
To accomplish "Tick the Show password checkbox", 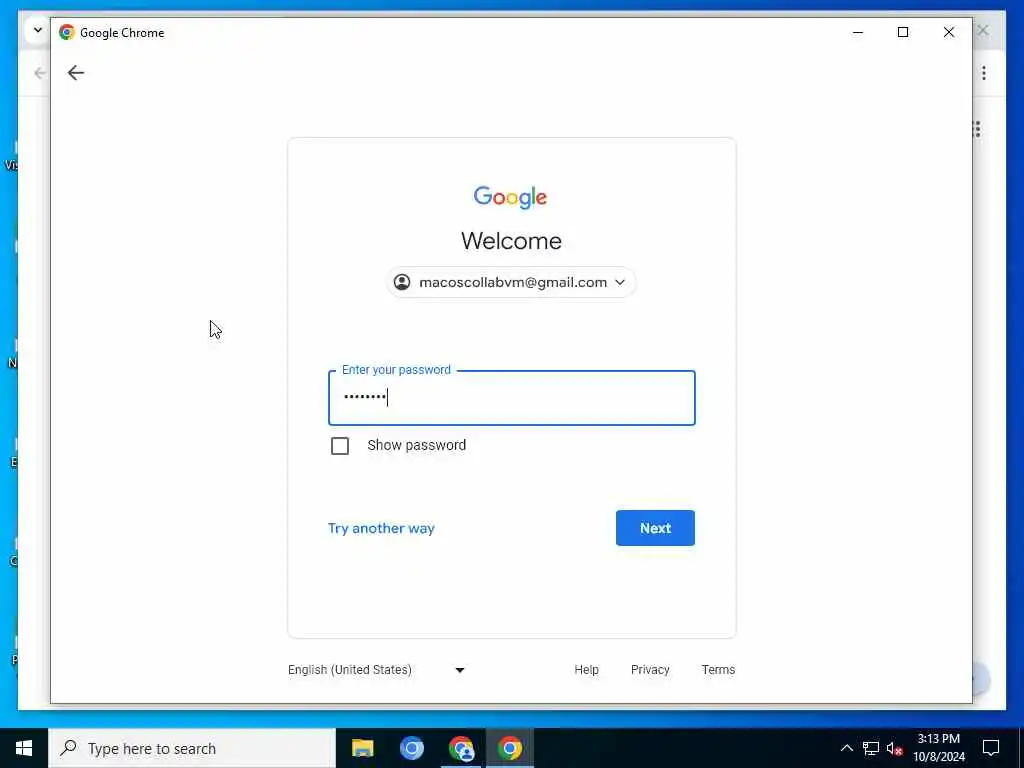I will point(340,446).
